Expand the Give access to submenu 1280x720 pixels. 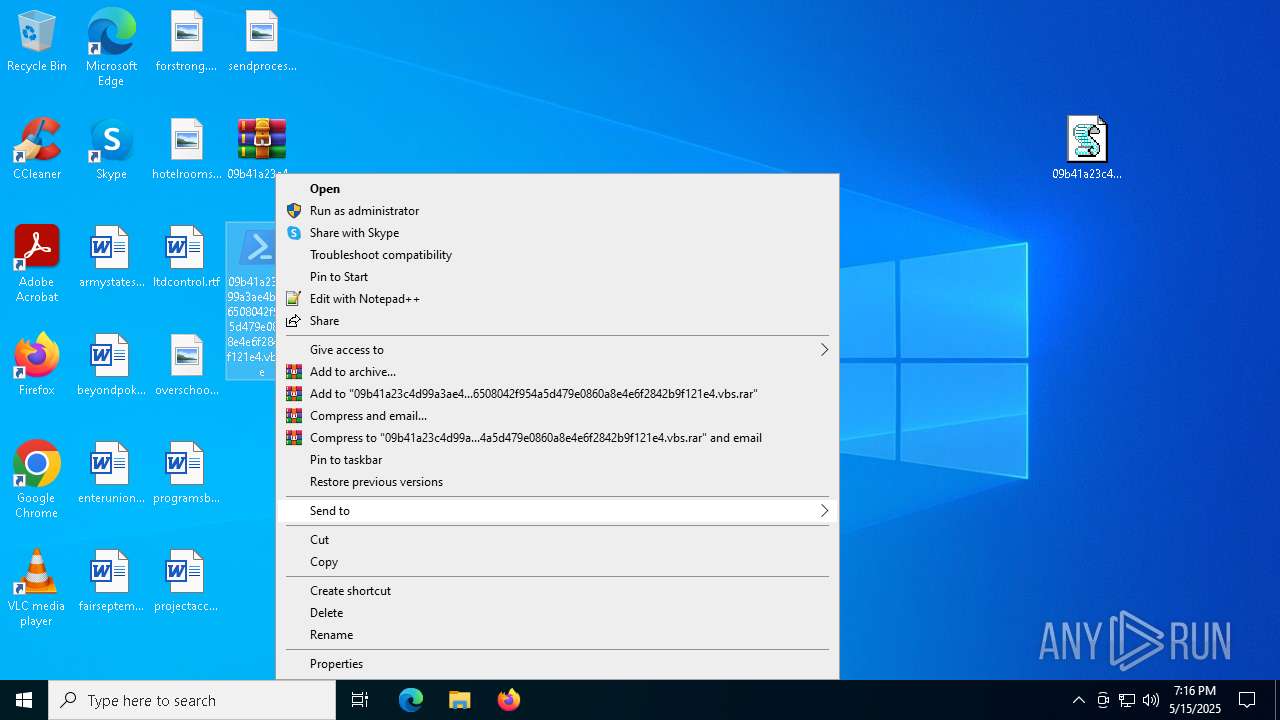(557, 350)
